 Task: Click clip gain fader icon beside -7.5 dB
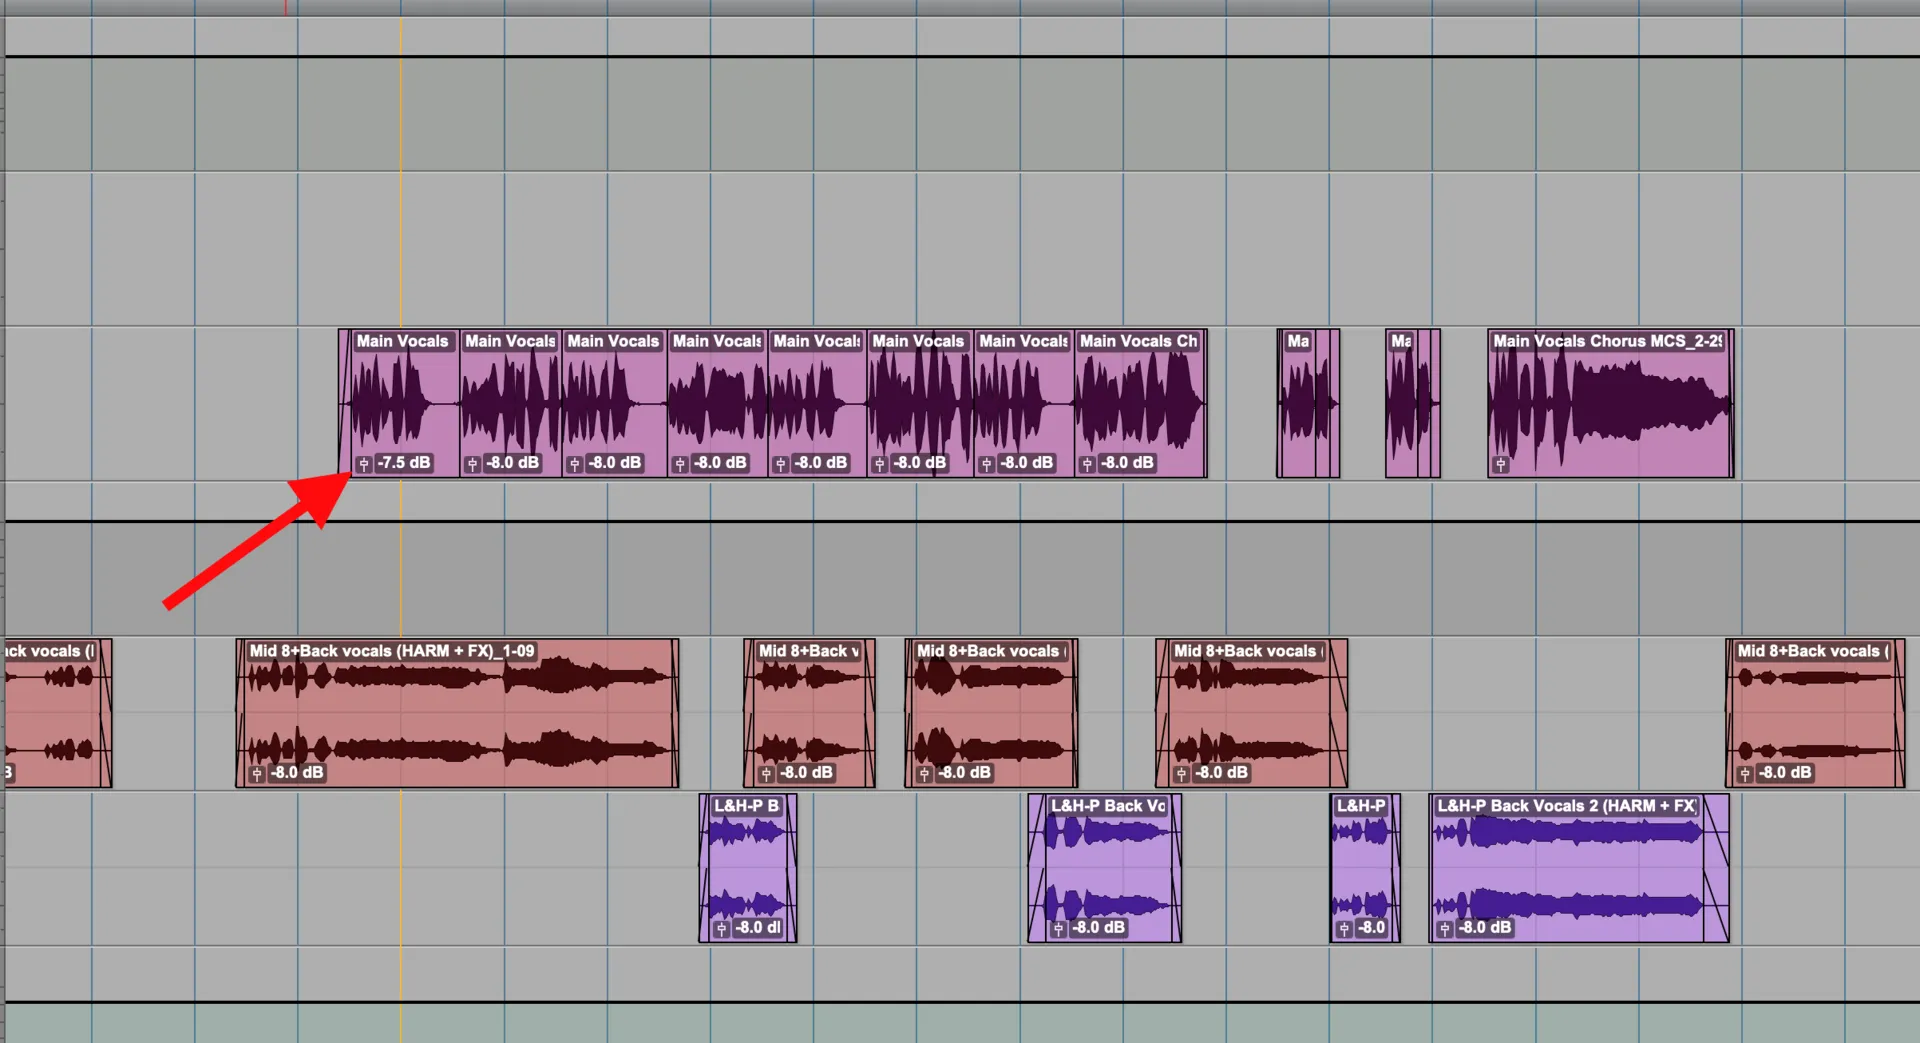coord(364,464)
